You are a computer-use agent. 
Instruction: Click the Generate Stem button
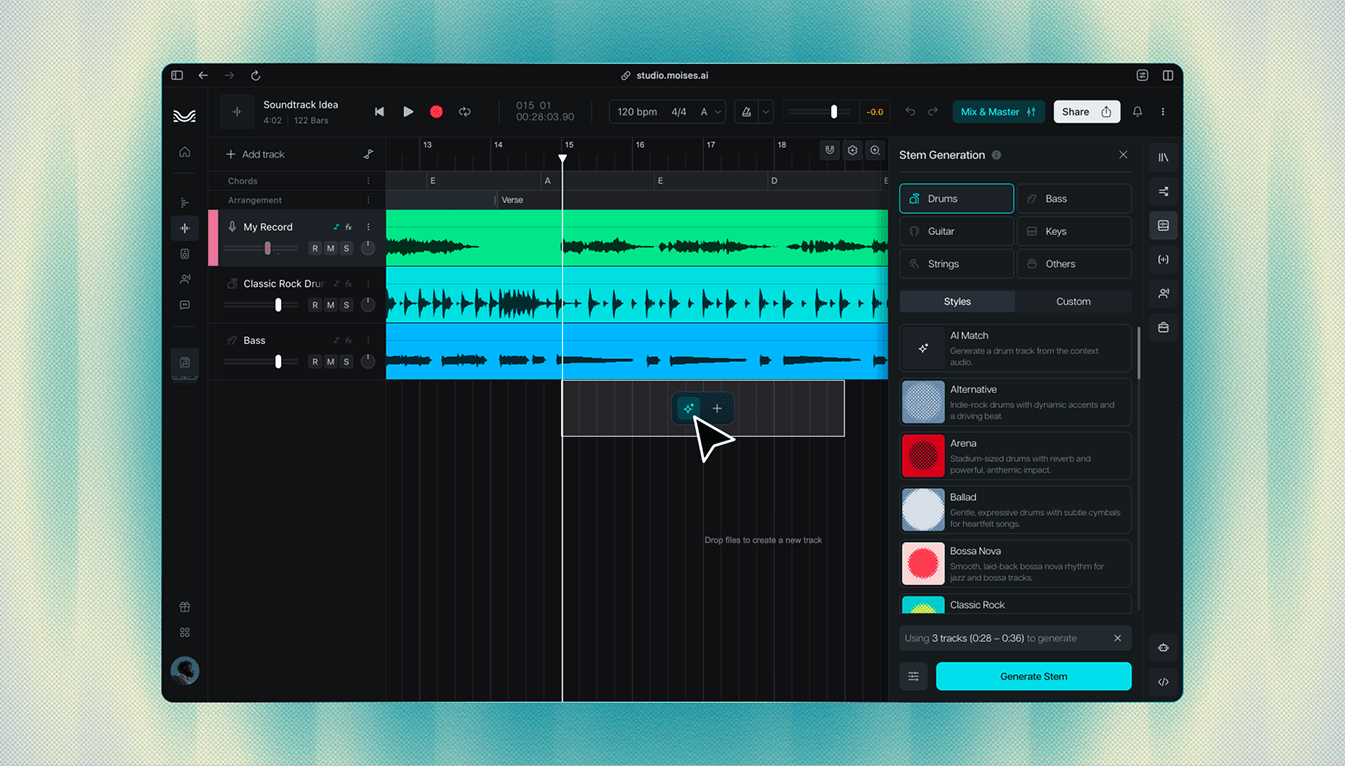[1034, 677]
